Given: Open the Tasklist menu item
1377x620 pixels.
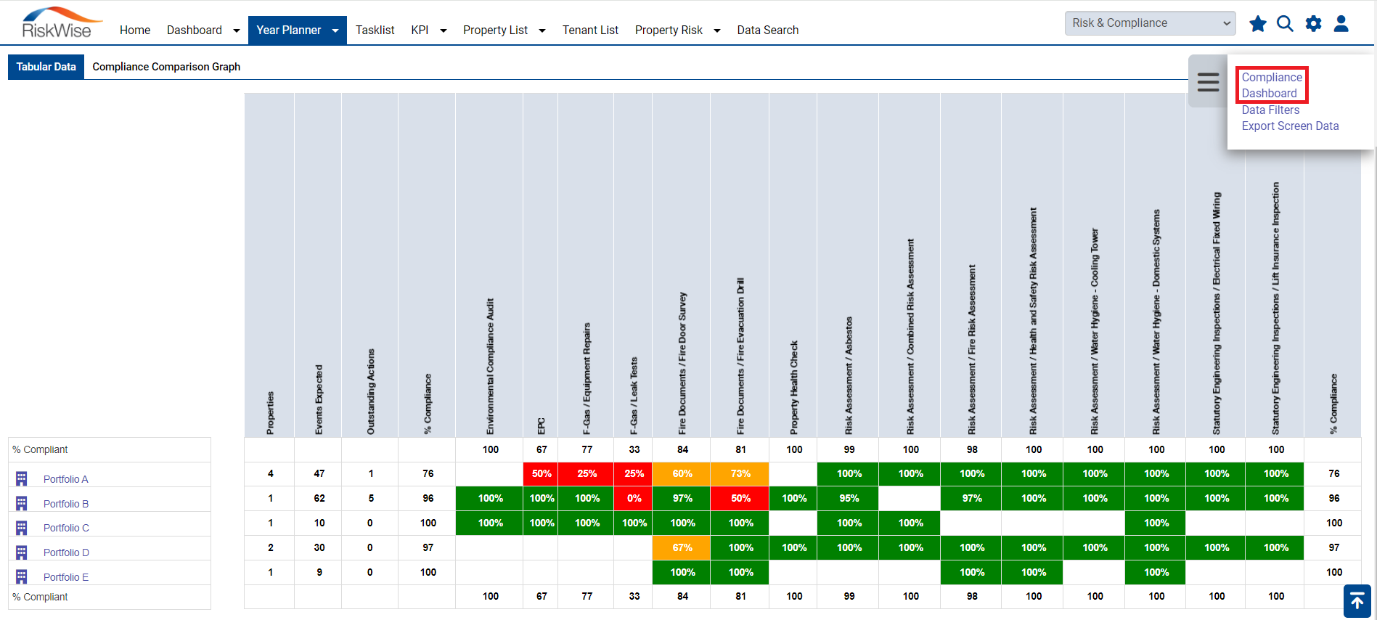Looking at the screenshot, I should [x=375, y=30].
